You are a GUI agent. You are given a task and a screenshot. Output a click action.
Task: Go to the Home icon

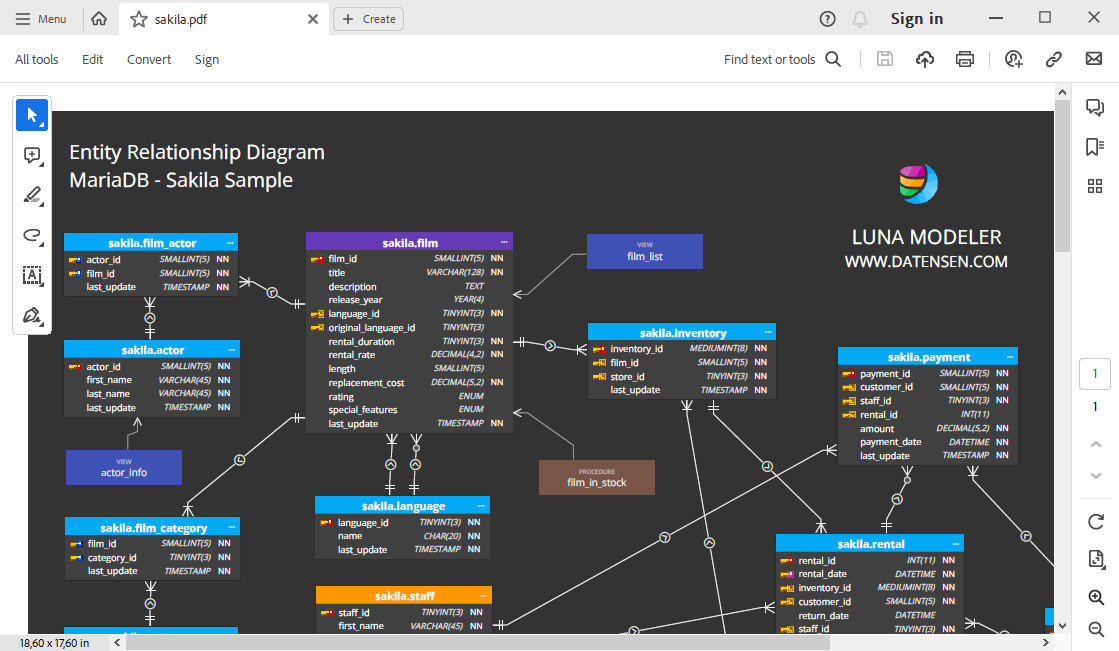click(x=99, y=19)
